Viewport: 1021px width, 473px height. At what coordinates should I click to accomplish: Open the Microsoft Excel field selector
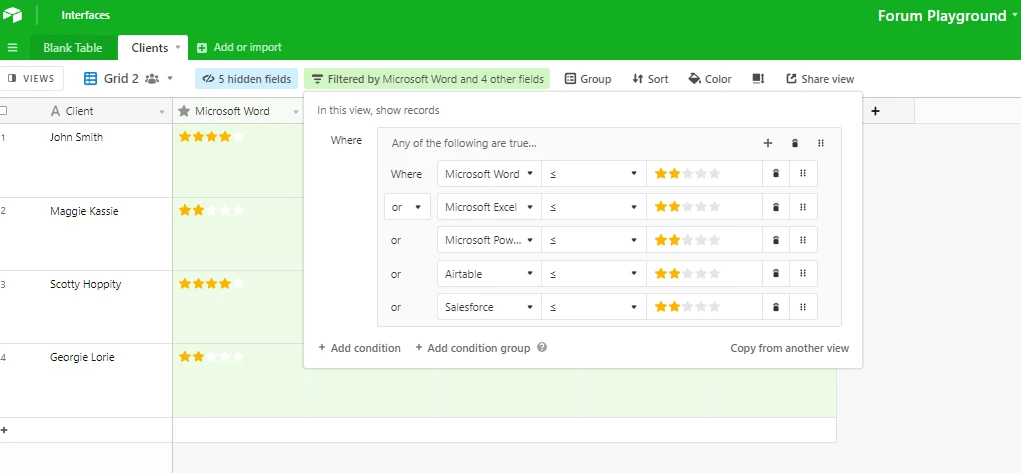489,207
